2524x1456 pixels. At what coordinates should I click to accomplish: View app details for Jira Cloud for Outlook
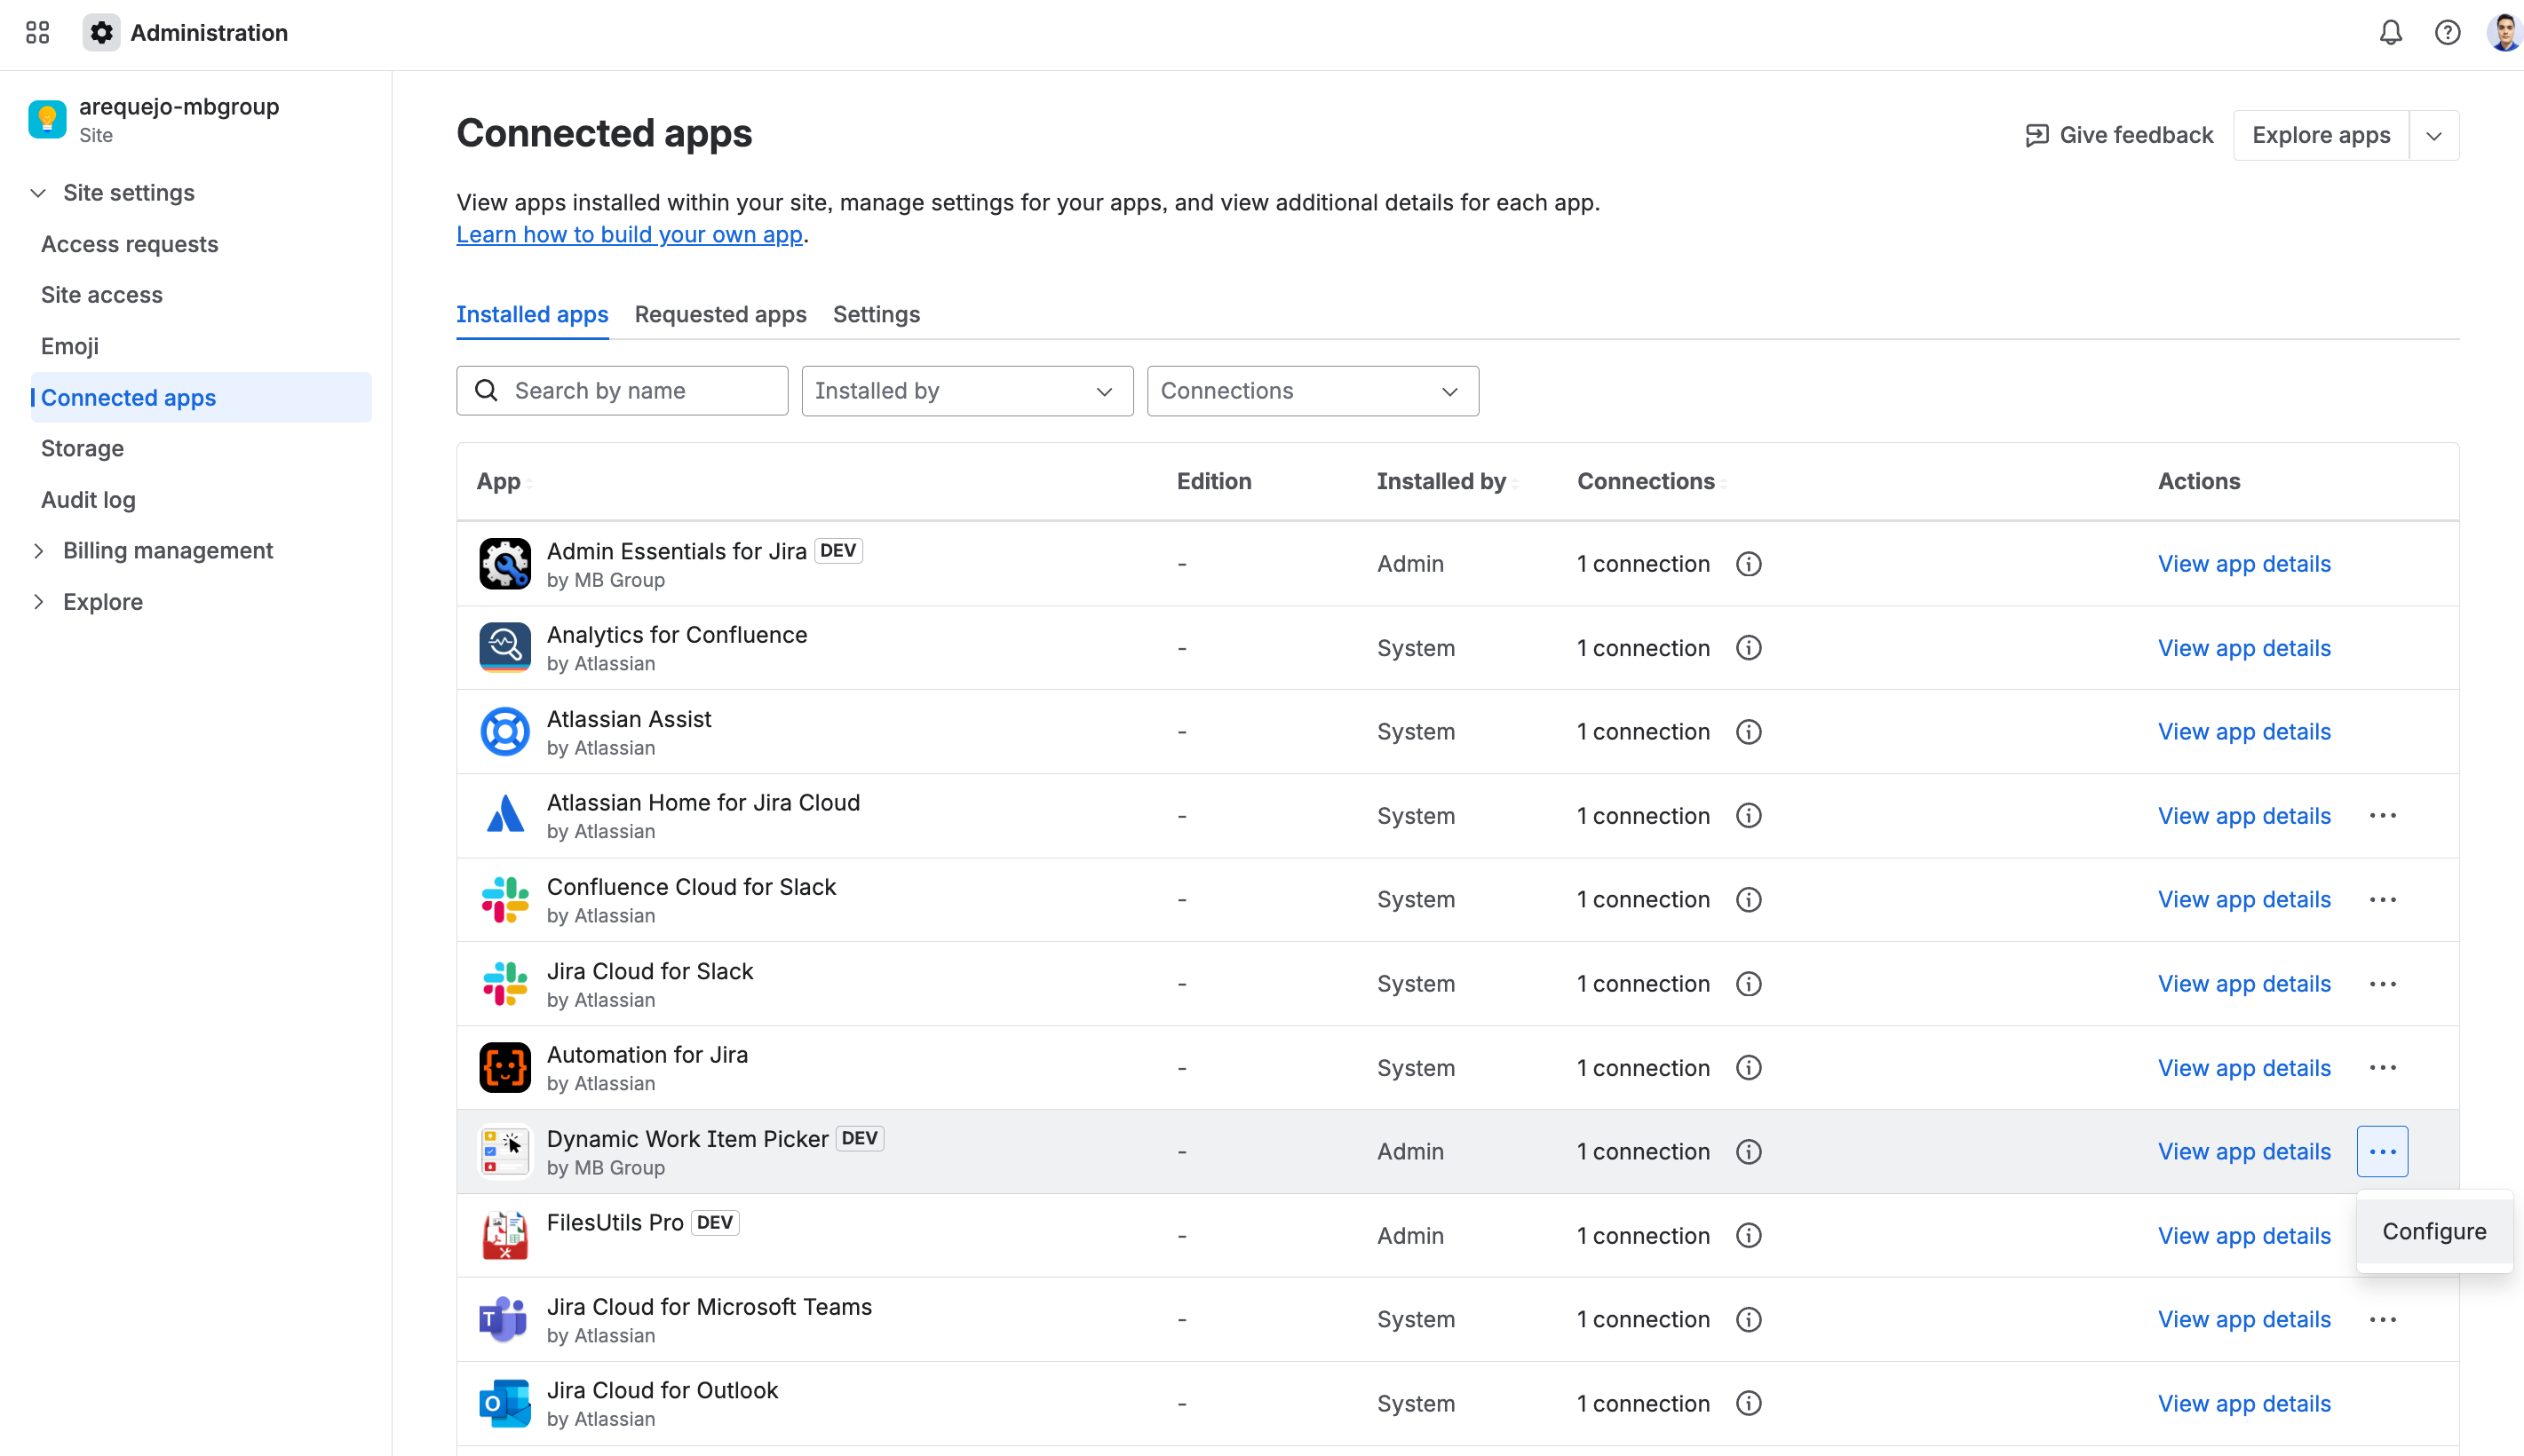2243,1404
